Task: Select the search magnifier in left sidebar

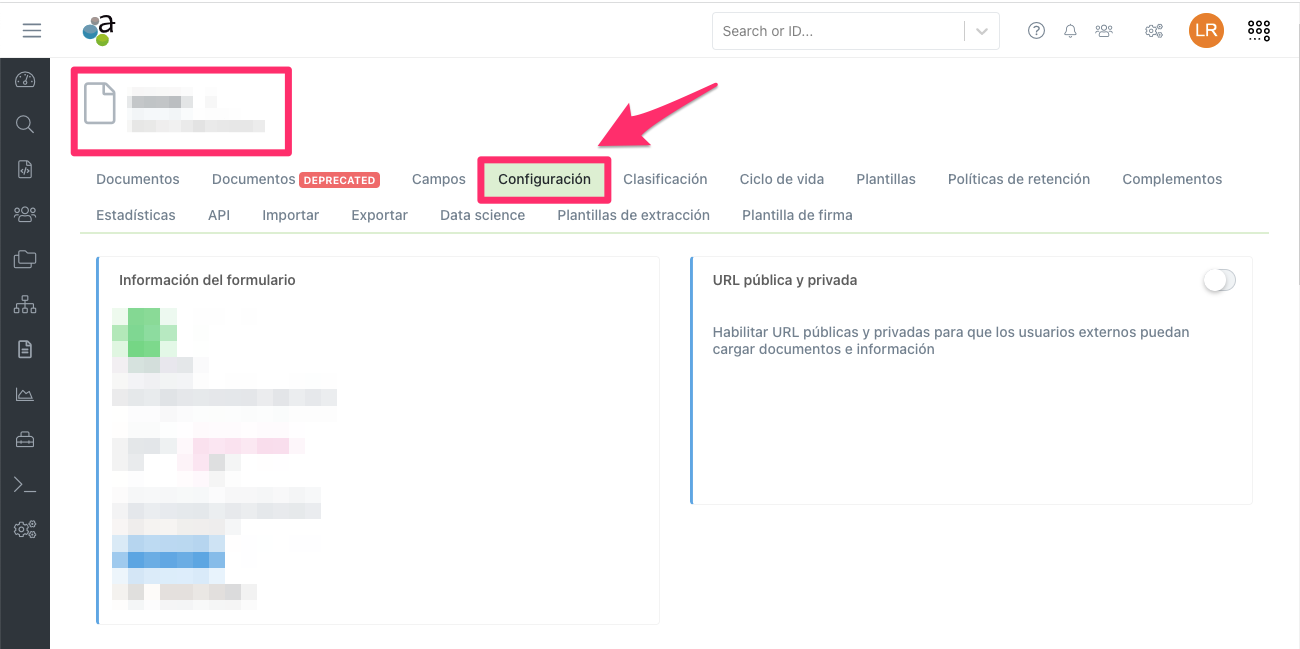Action: 24,124
